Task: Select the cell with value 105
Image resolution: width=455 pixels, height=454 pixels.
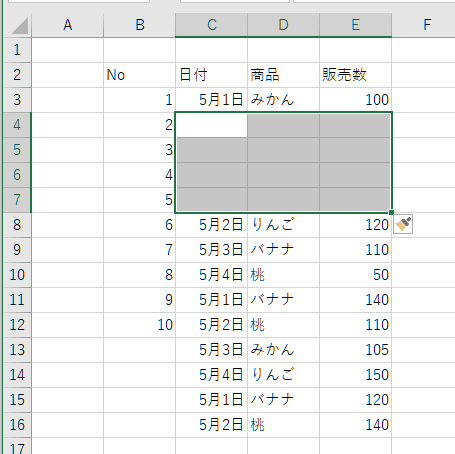Action: [355, 350]
